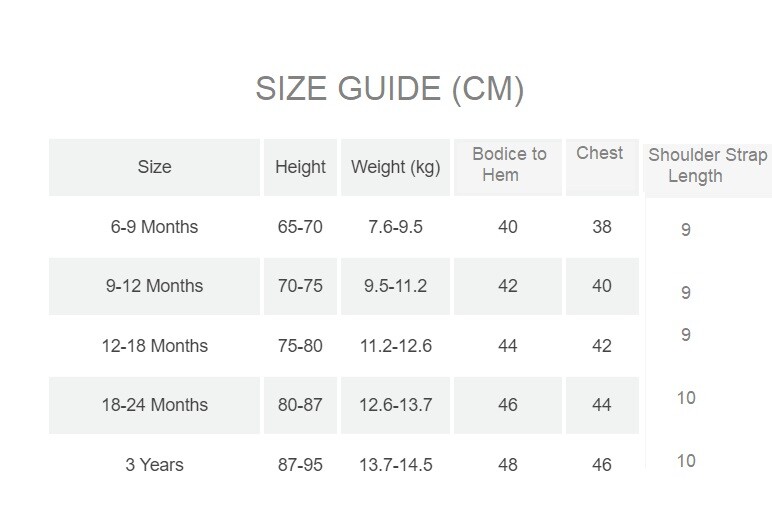Select the 3 Years size cell
Viewport: 772px width, 510px height.
click(154, 465)
